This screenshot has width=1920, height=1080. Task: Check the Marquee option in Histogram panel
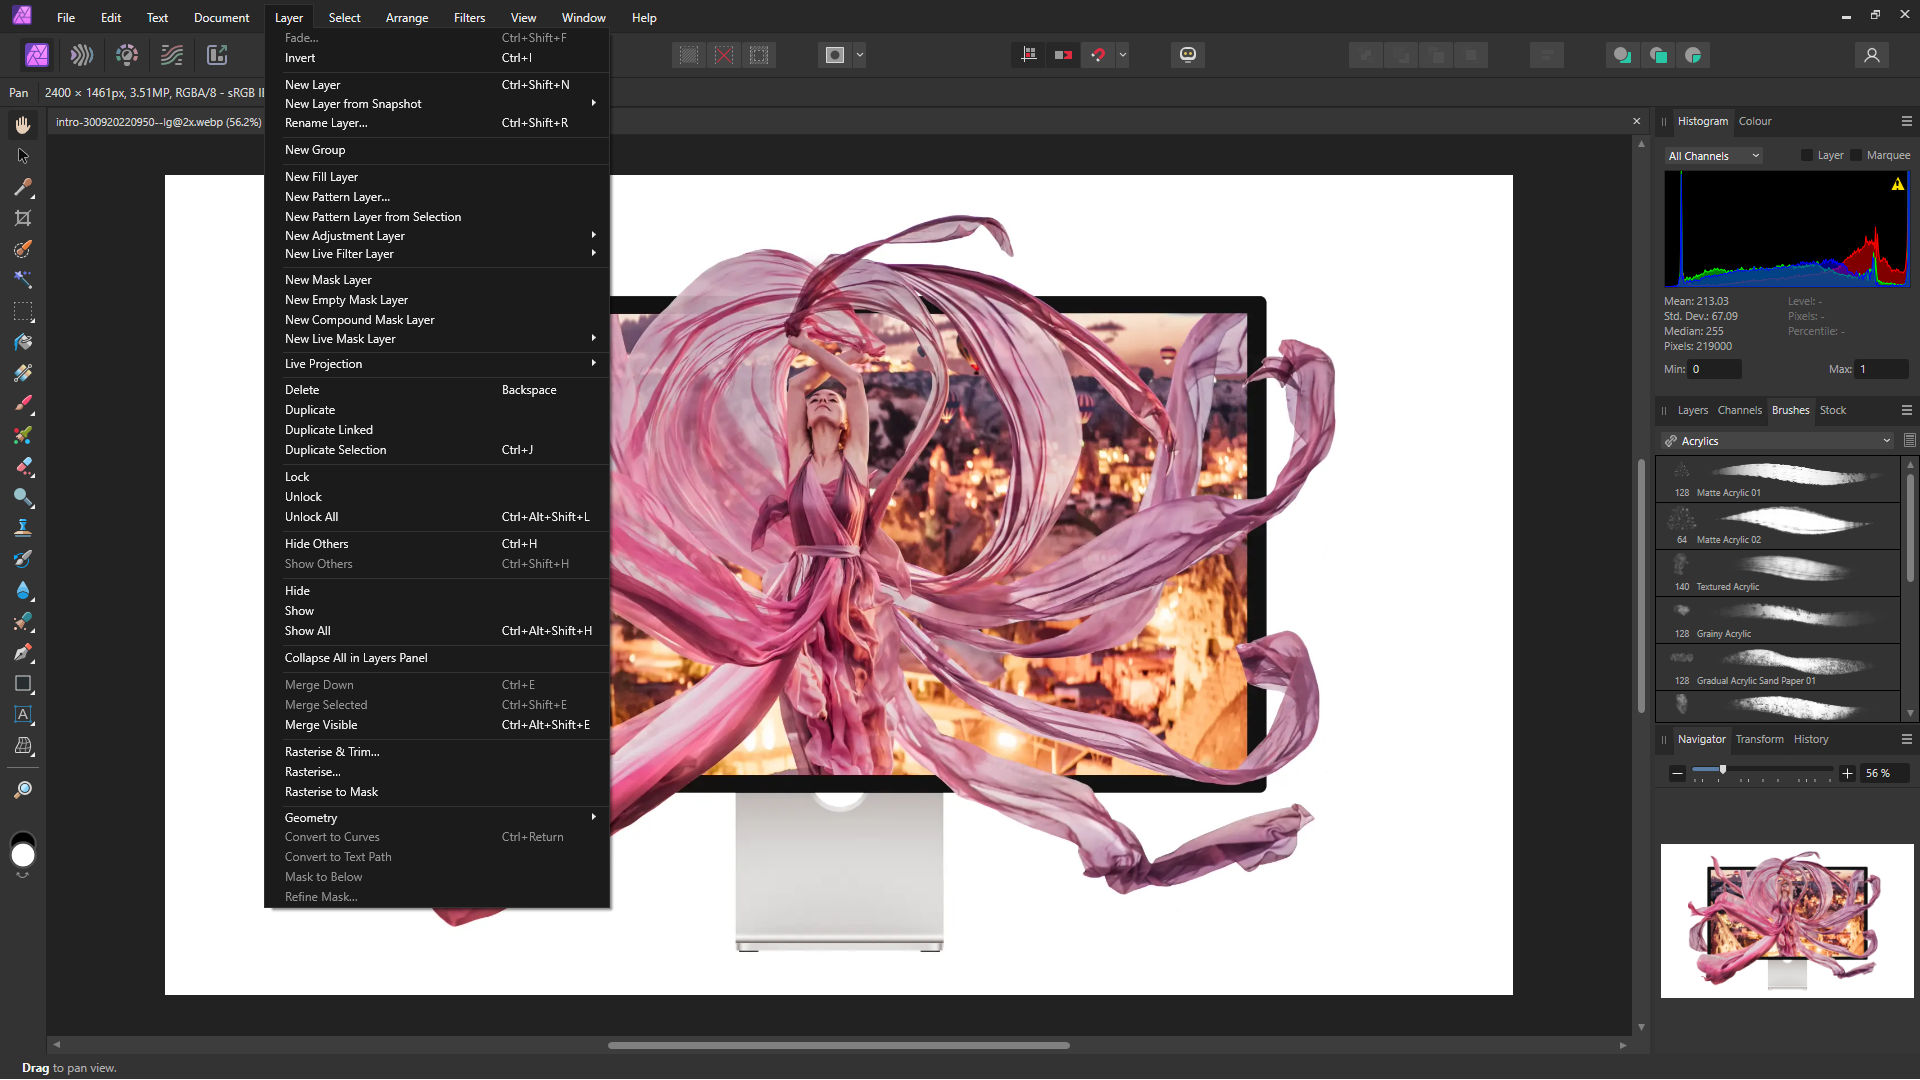coord(1856,155)
